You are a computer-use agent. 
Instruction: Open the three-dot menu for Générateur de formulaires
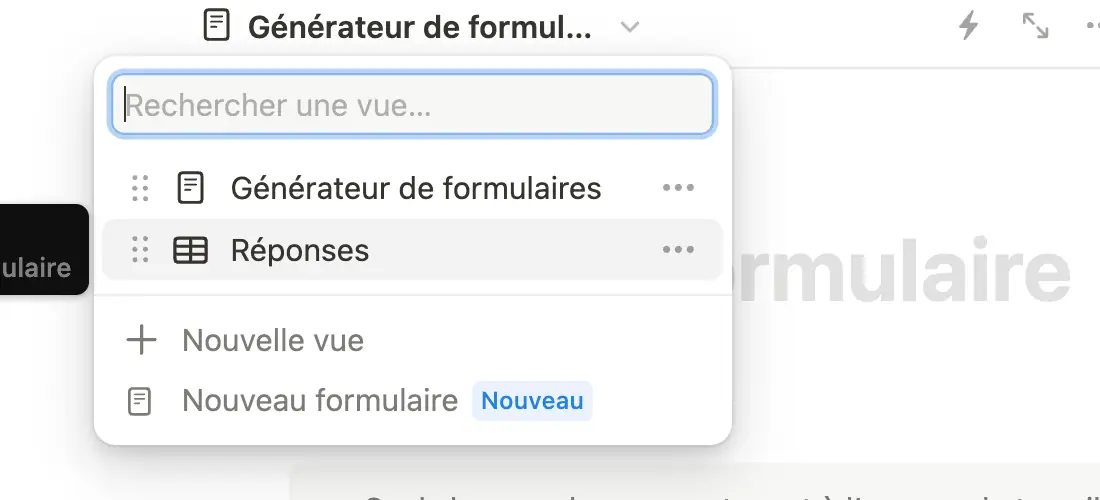click(x=678, y=188)
